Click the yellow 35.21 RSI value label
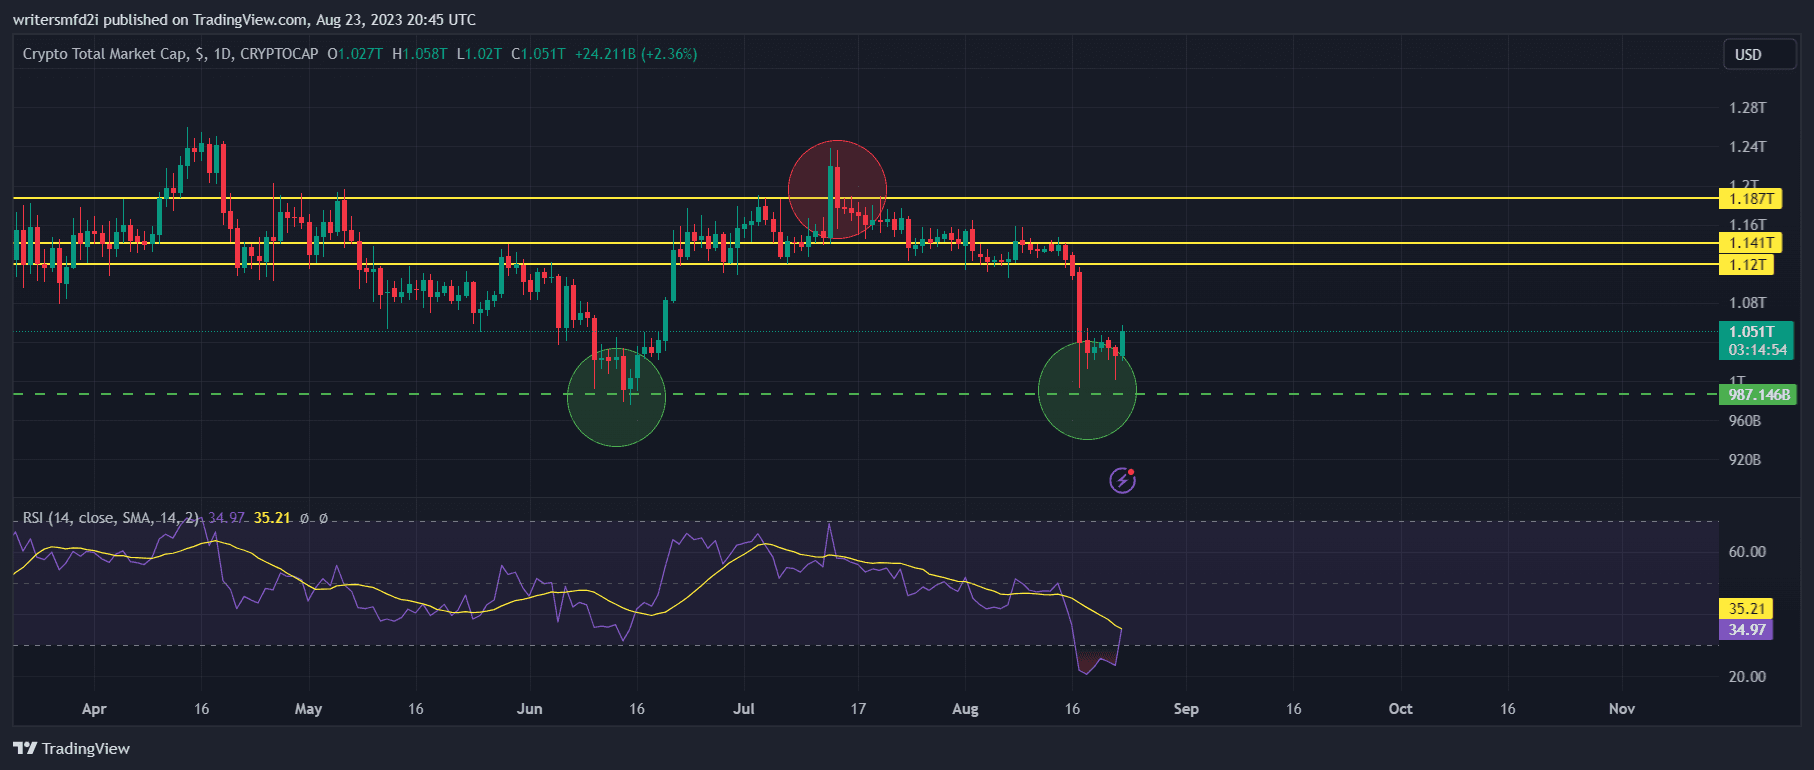1814x770 pixels. [1746, 609]
